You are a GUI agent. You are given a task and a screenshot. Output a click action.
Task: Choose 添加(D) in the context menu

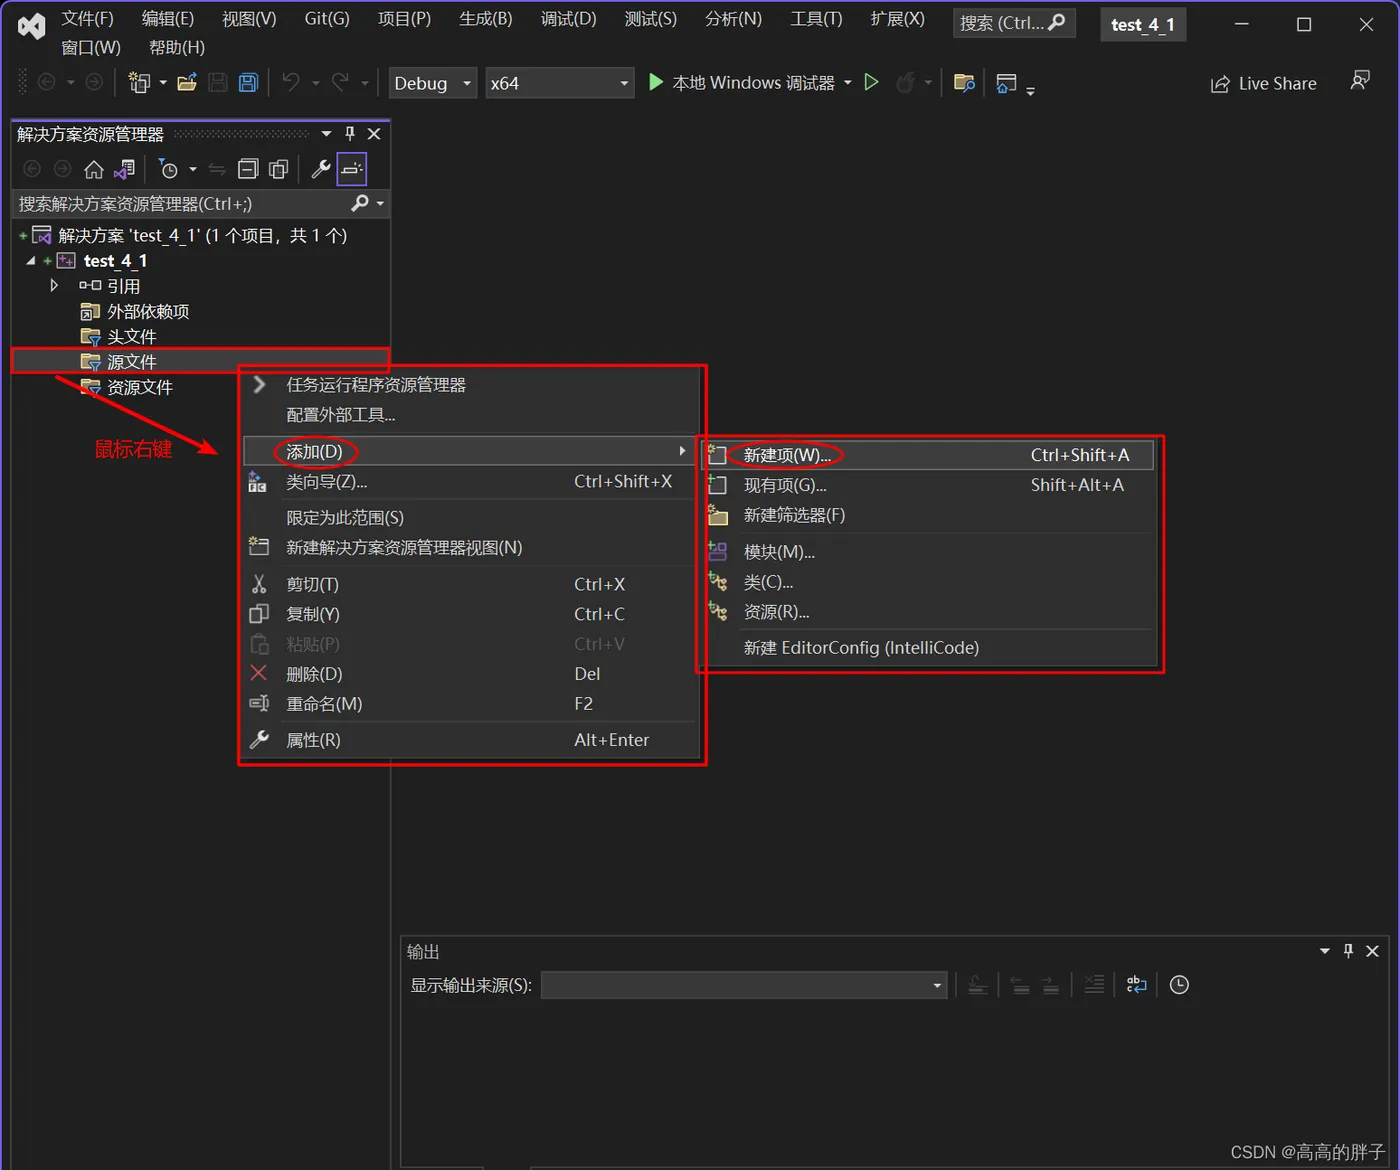tap(469, 451)
